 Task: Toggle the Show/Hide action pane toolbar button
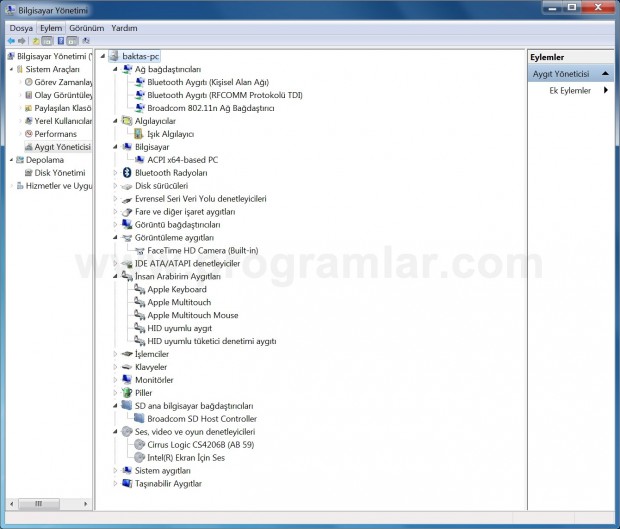click(x=72, y=41)
